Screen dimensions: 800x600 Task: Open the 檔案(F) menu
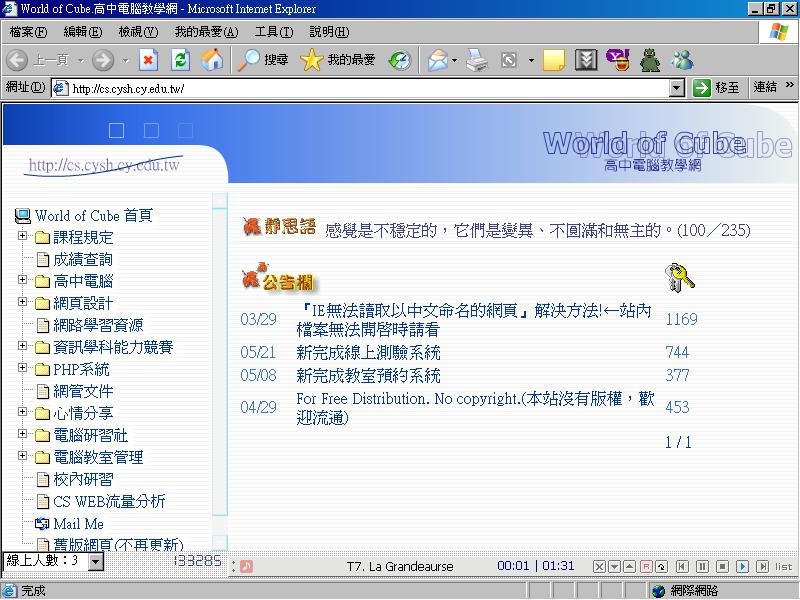28,32
